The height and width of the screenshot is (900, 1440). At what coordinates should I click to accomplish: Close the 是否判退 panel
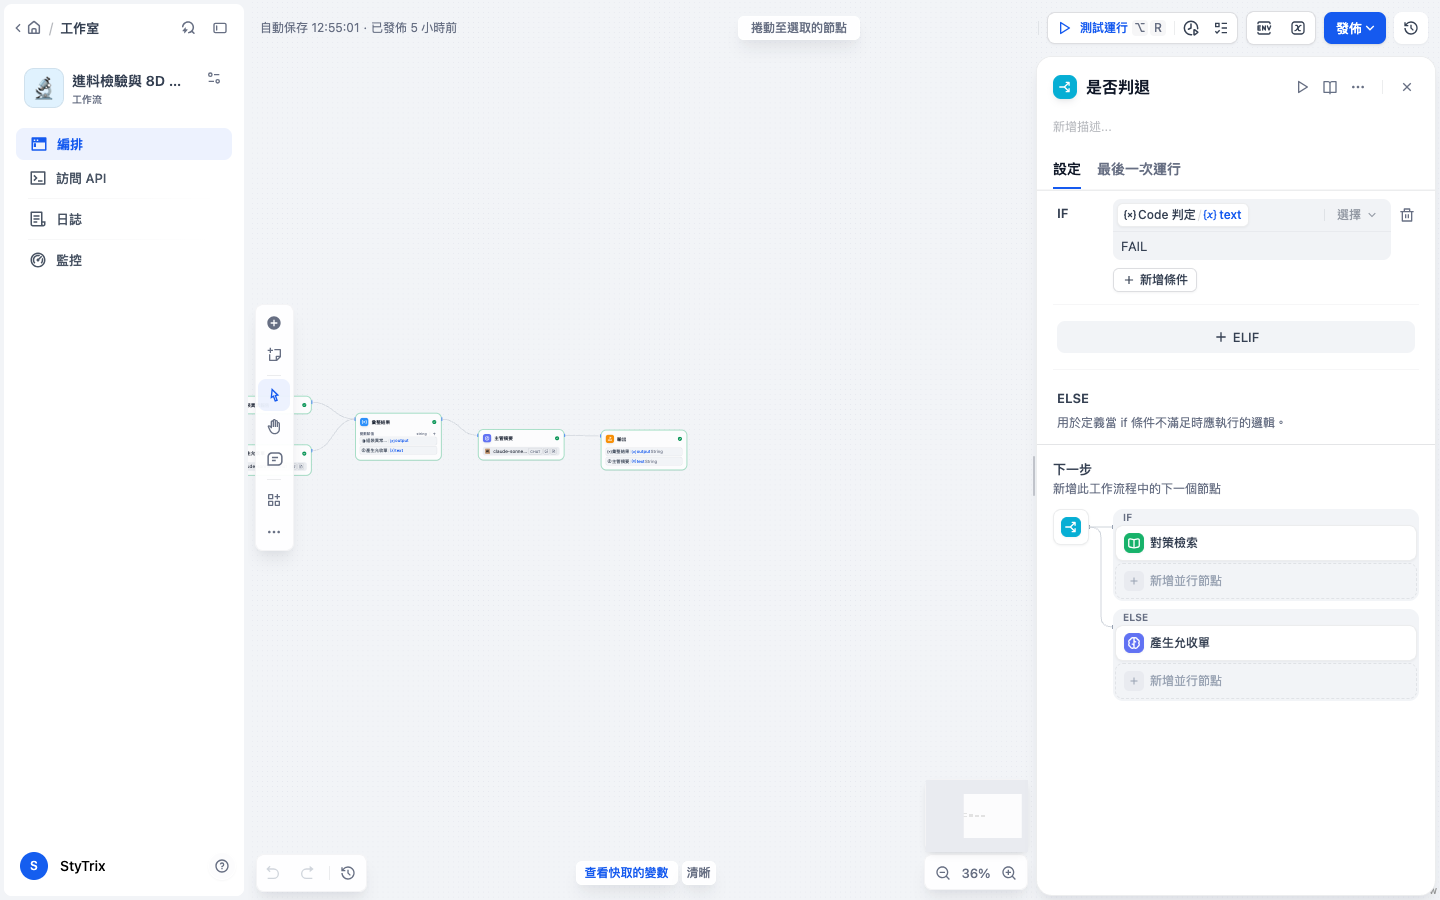pyautogui.click(x=1407, y=87)
